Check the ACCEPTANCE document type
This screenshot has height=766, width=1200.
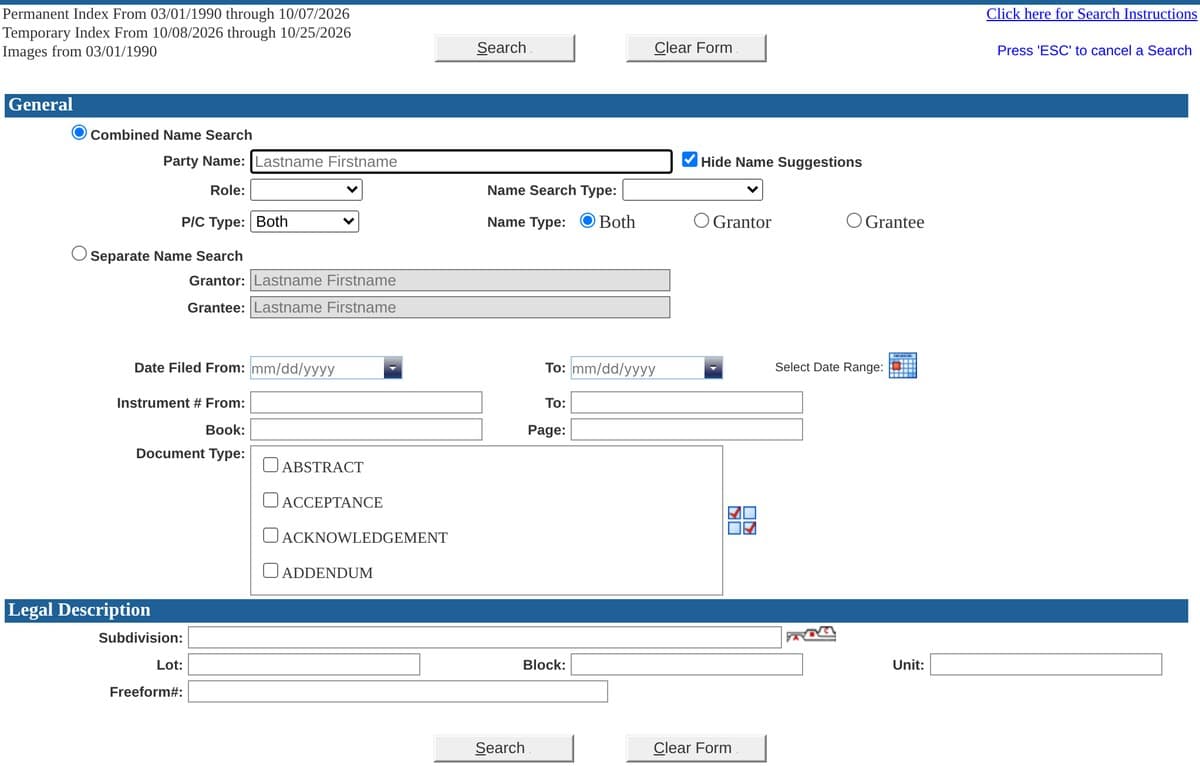(x=271, y=500)
